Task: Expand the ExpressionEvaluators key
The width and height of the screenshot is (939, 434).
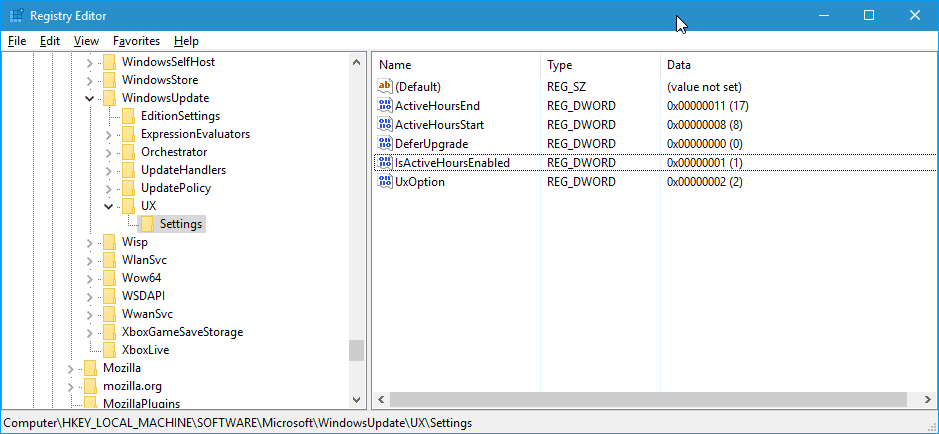Action: (x=108, y=134)
